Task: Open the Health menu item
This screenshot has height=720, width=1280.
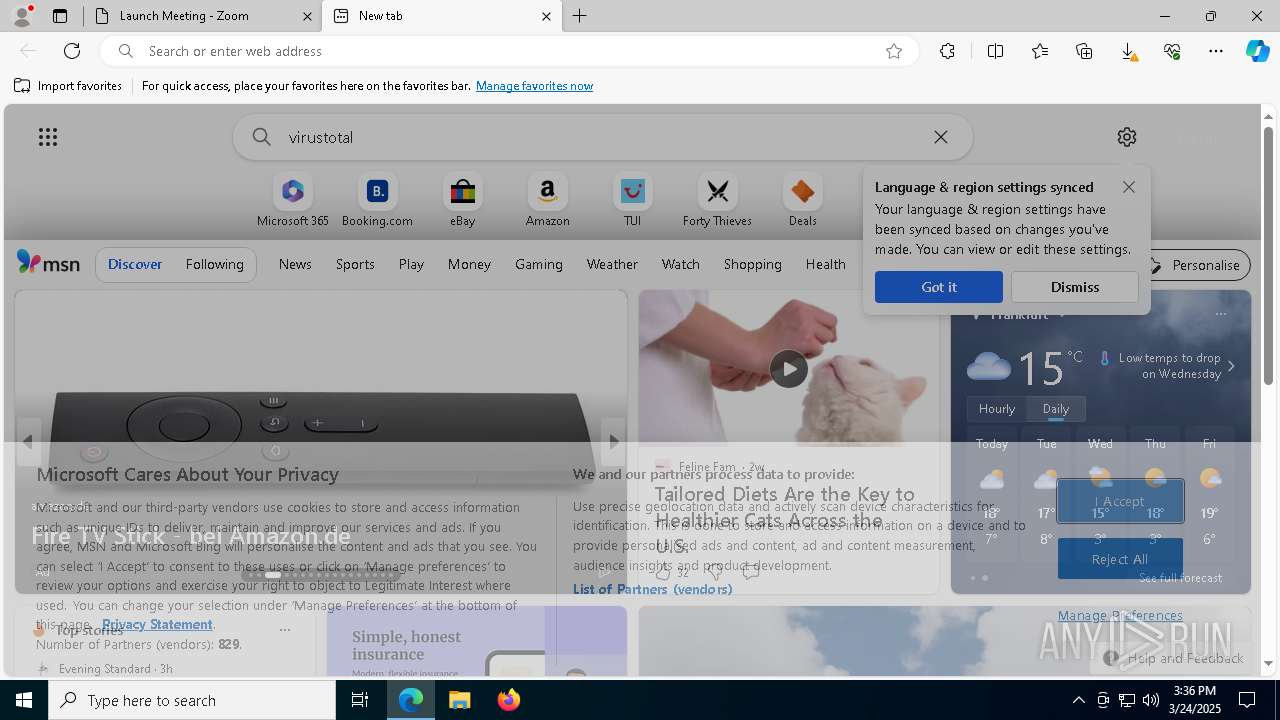Action: click(x=825, y=264)
